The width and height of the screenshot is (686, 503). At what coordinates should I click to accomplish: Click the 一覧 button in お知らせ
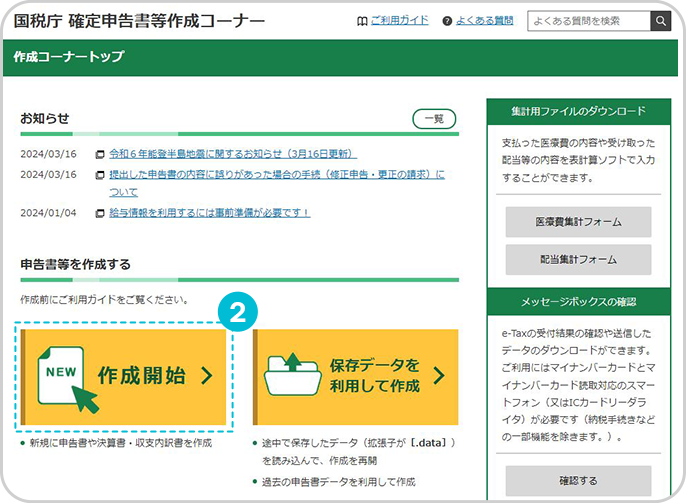click(x=434, y=119)
